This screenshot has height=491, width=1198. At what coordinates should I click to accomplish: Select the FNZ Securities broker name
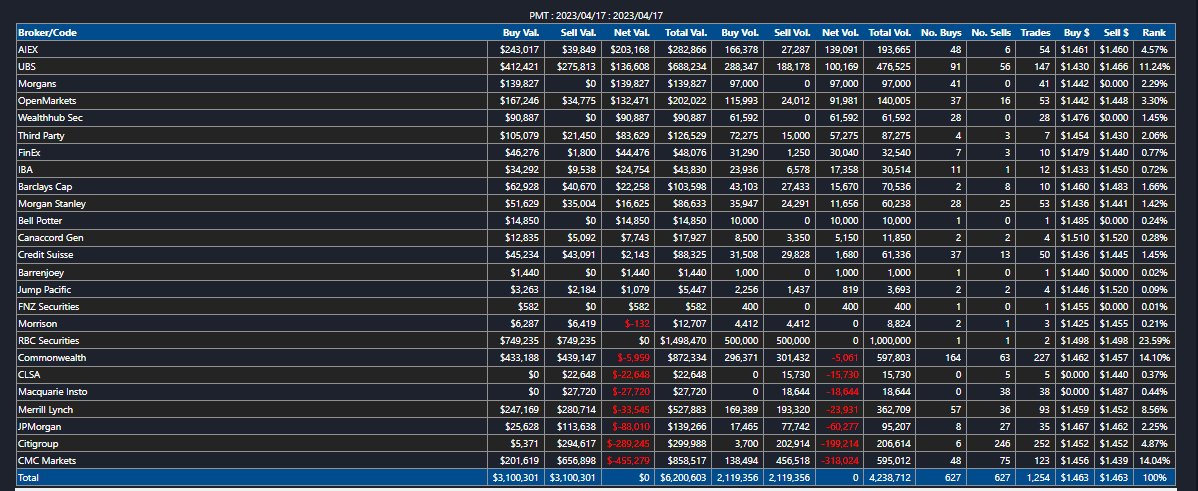click(48, 306)
